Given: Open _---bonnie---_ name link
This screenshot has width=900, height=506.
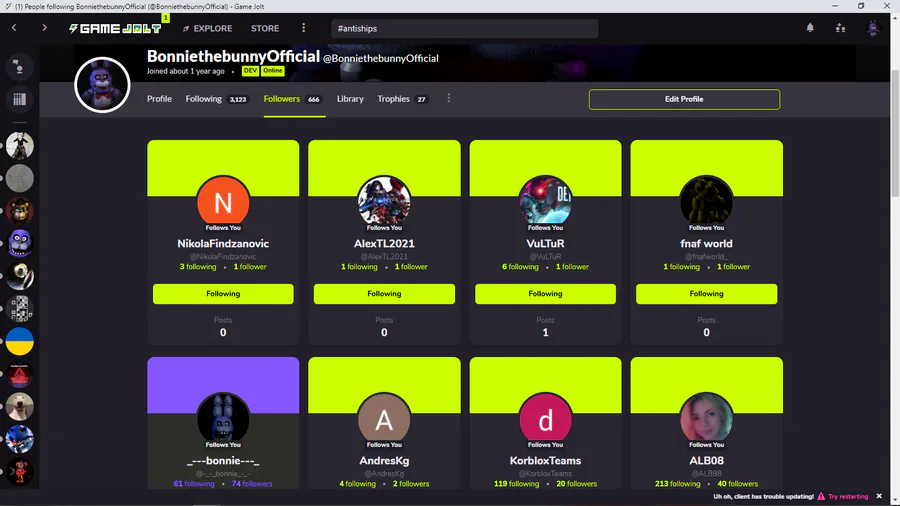Looking at the screenshot, I should [x=223, y=461].
